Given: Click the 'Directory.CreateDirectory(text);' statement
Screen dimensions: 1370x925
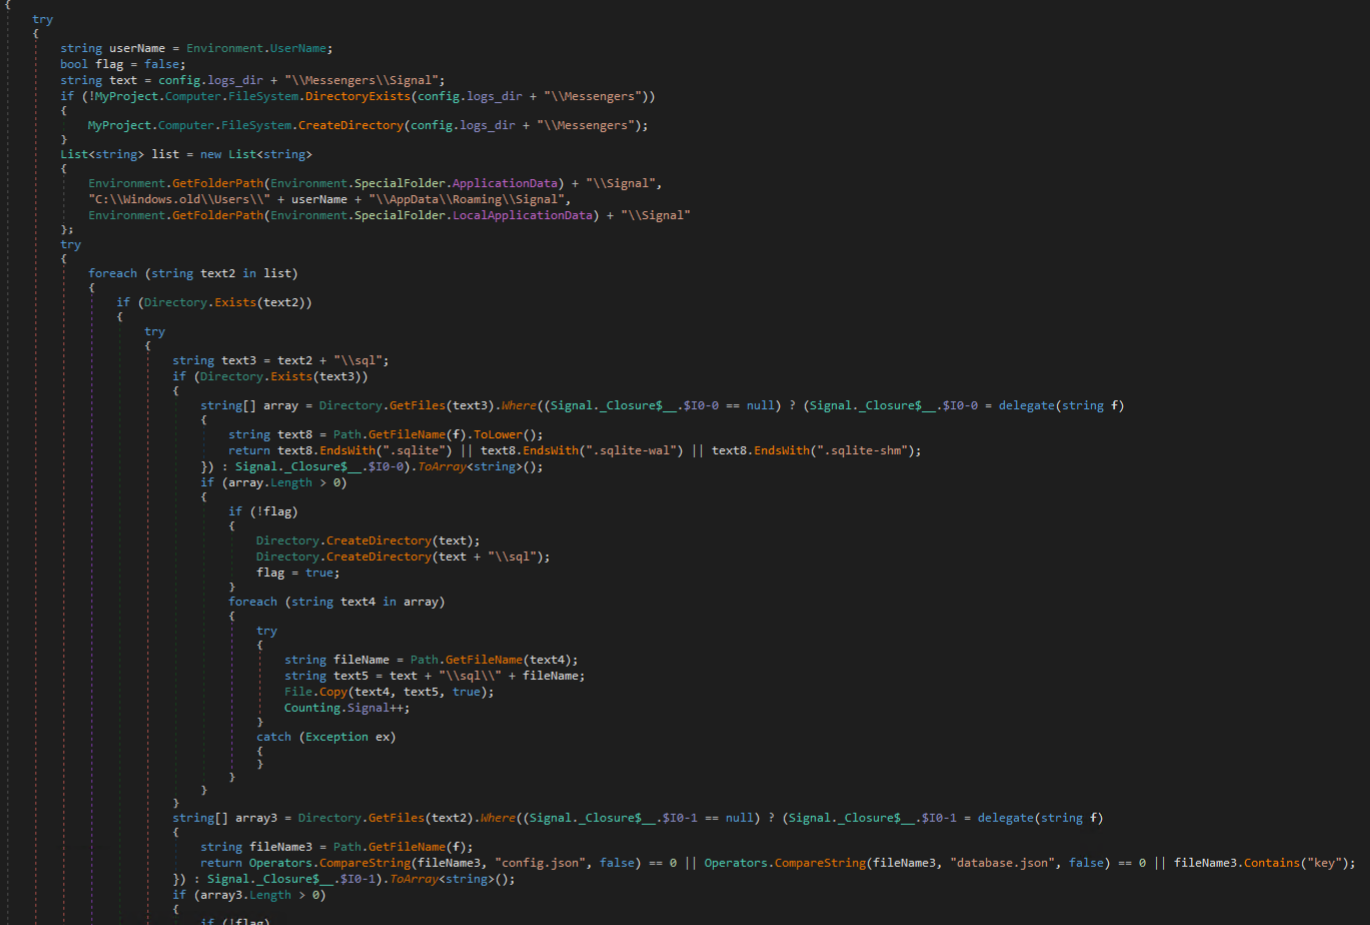Looking at the screenshot, I should pos(368,540).
